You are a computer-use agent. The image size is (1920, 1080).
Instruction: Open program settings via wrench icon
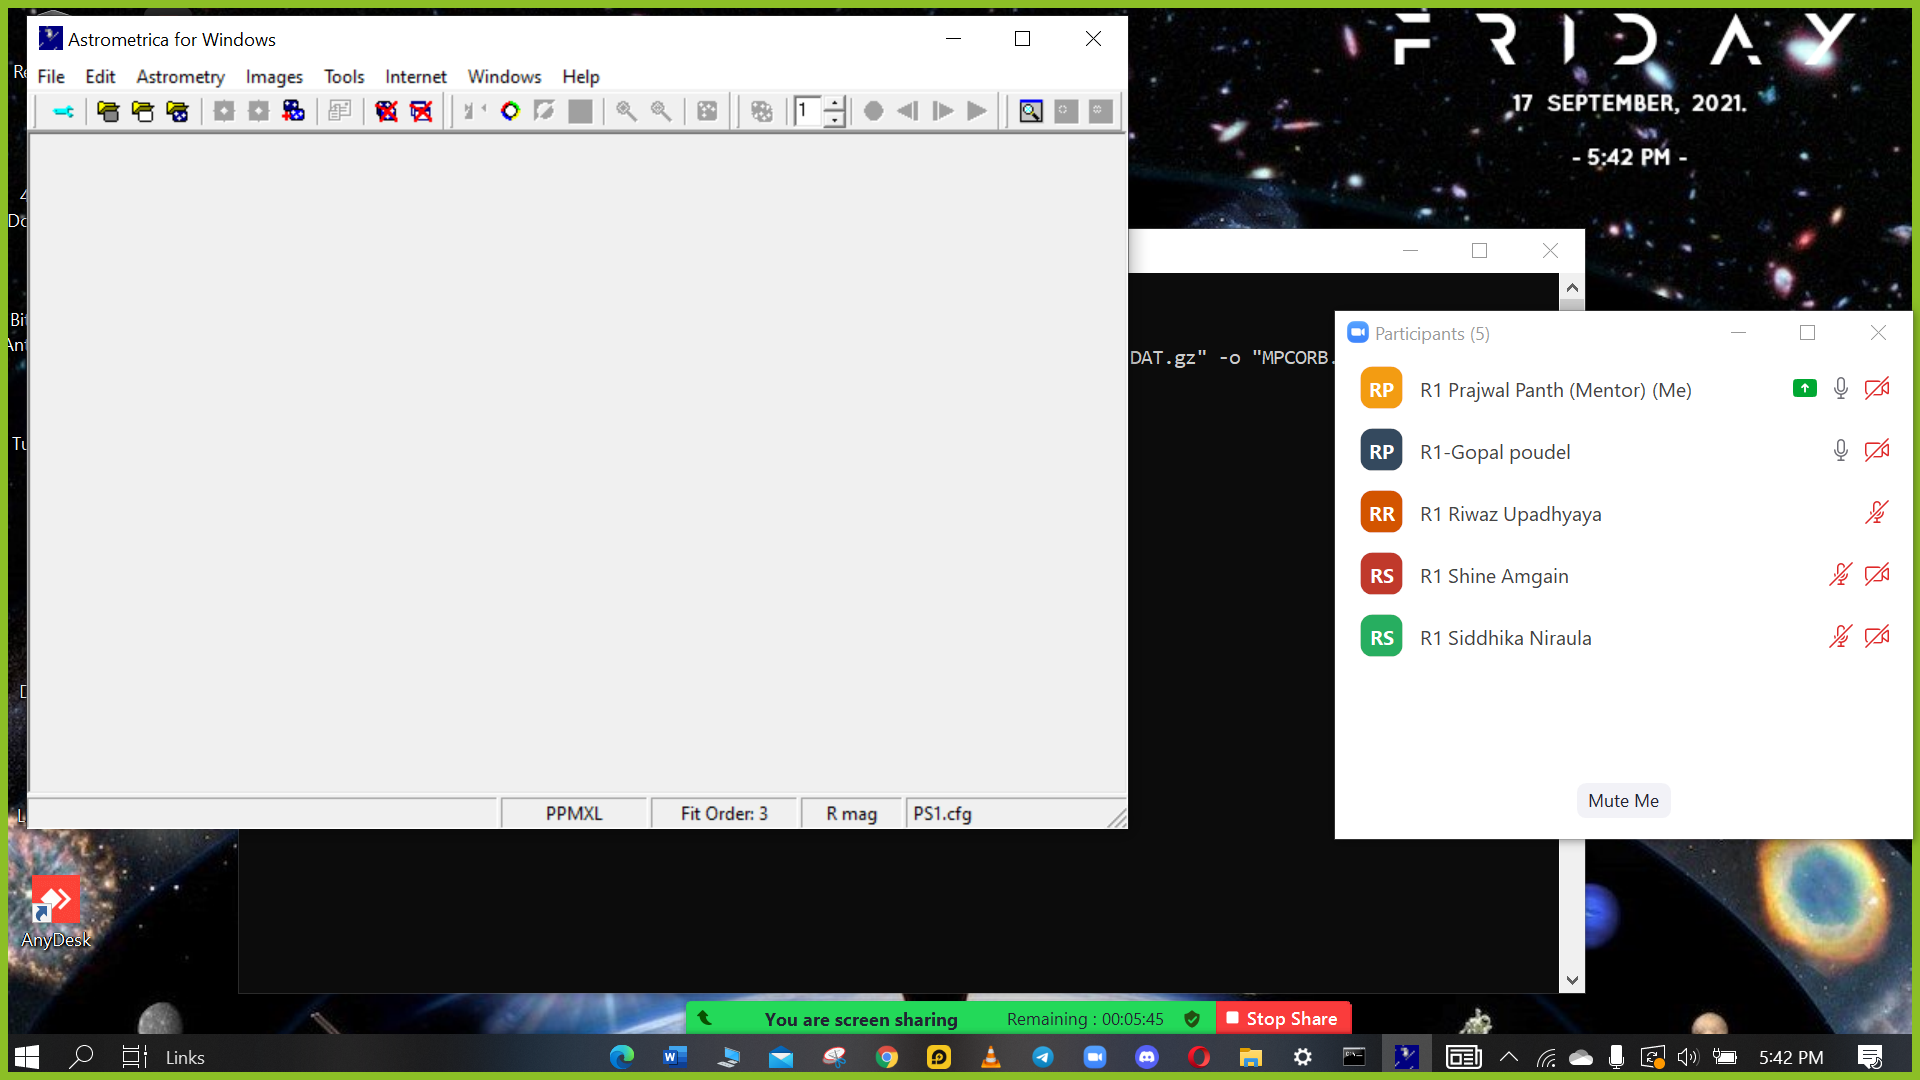[63, 111]
